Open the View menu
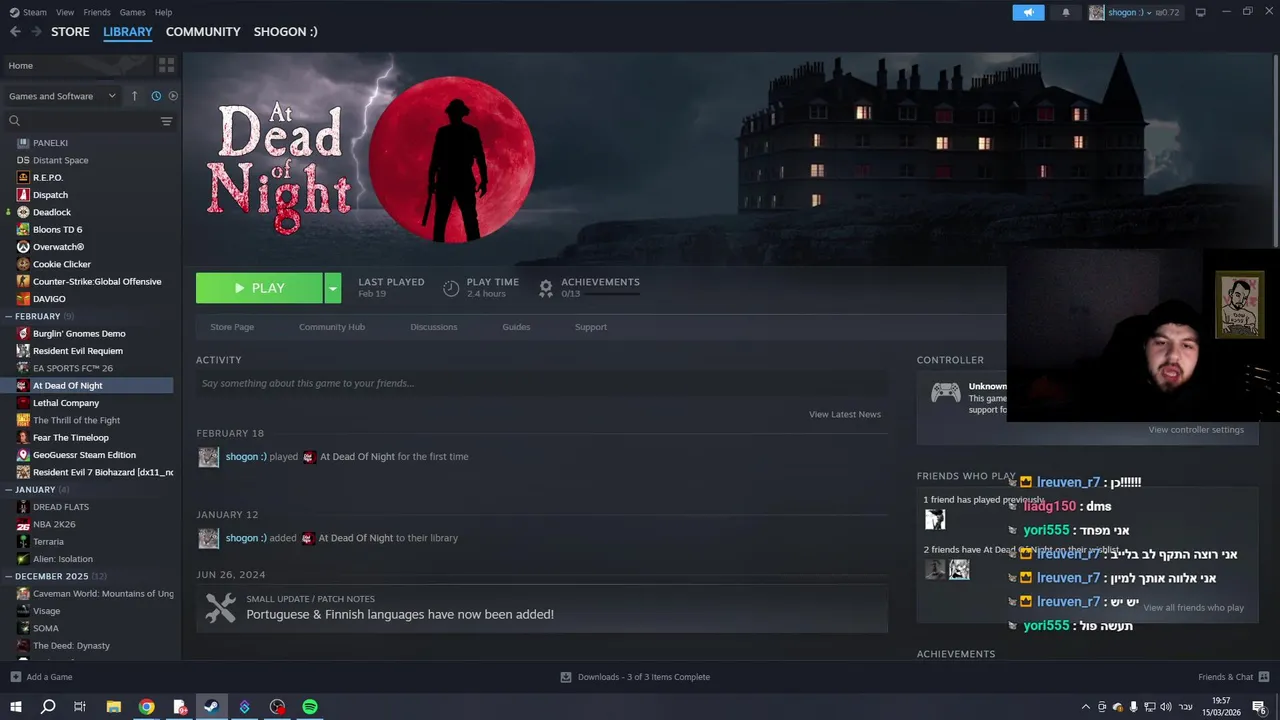Image resolution: width=1280 pixels, height=720 pixels. coord(65,12)
